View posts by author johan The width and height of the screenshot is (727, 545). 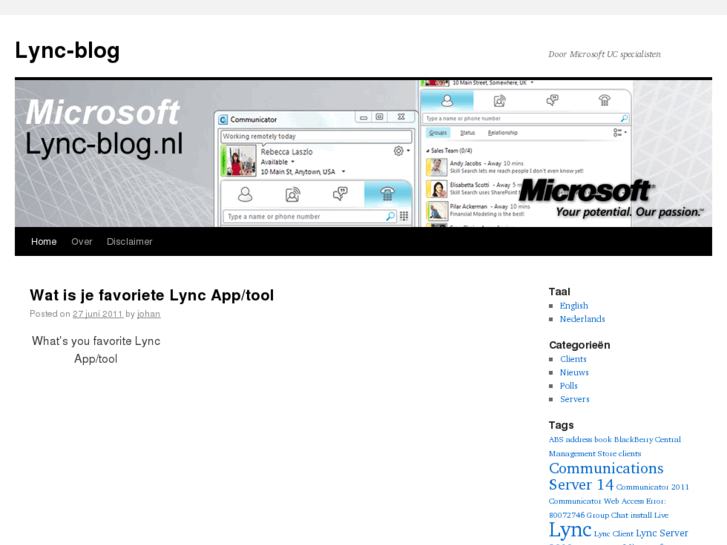(x=149, y=314)
